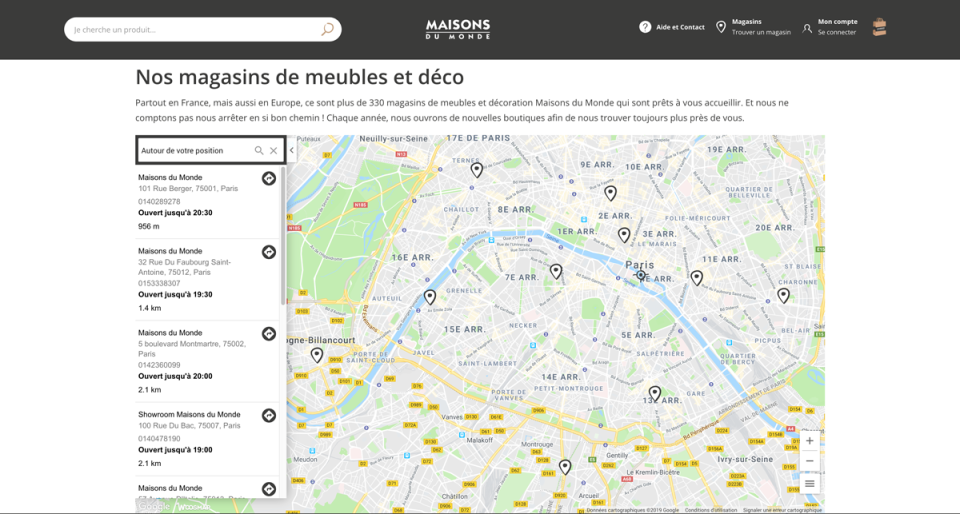Click 'Ouvert jusqu'à 20:30' text
Image resolution: width=960 pixels, height=514 pixels.
pyautogui.click(x=175, y=213)
